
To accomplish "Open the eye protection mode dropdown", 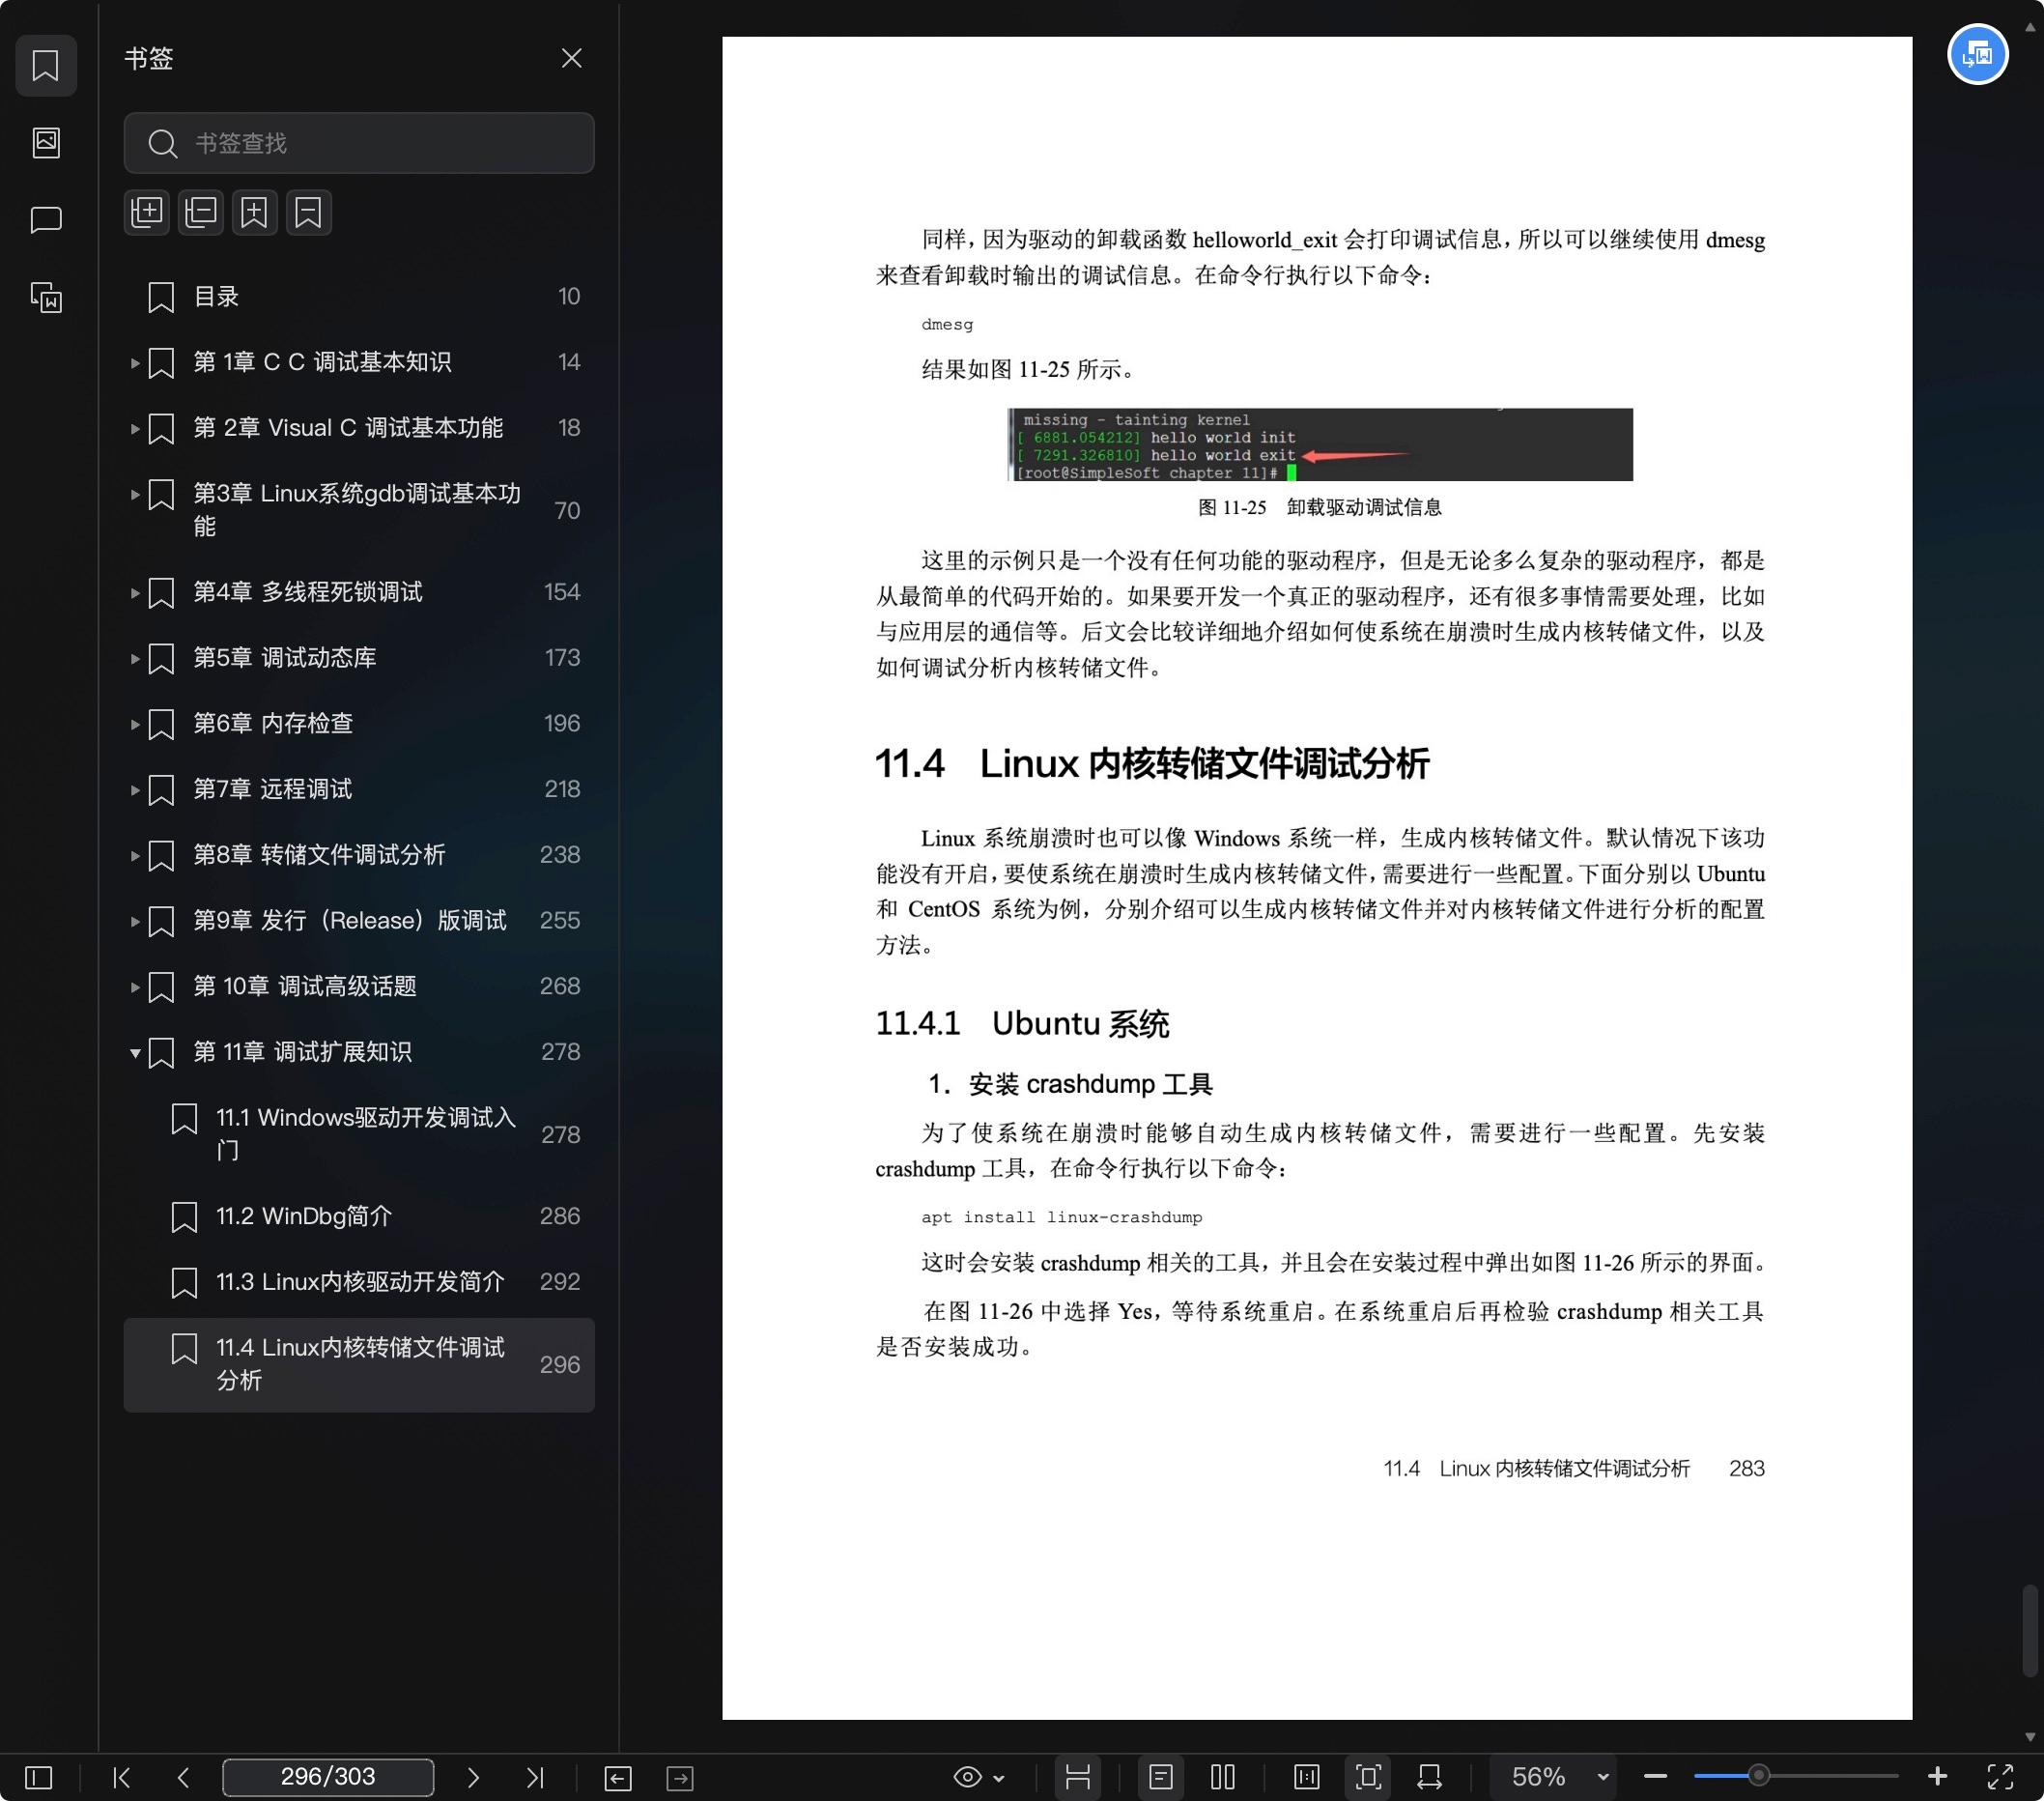I will (x=978, y=1777).
